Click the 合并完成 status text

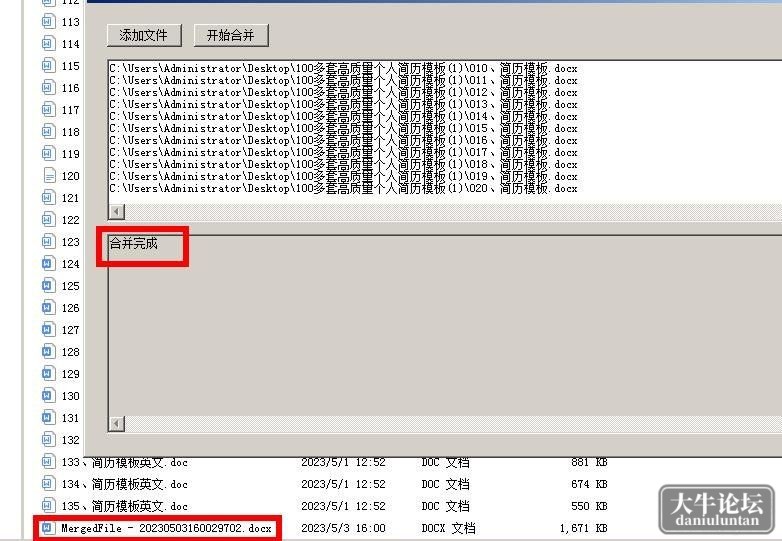pyautogui.click(x=134, y=243)
